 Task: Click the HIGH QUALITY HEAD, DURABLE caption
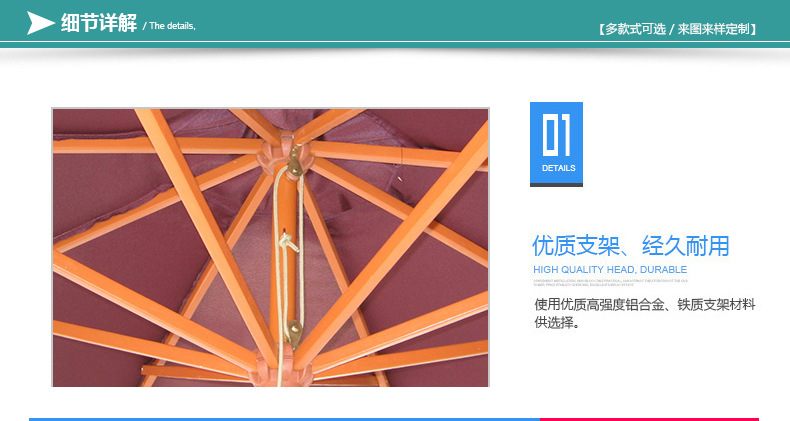point(610,269)
